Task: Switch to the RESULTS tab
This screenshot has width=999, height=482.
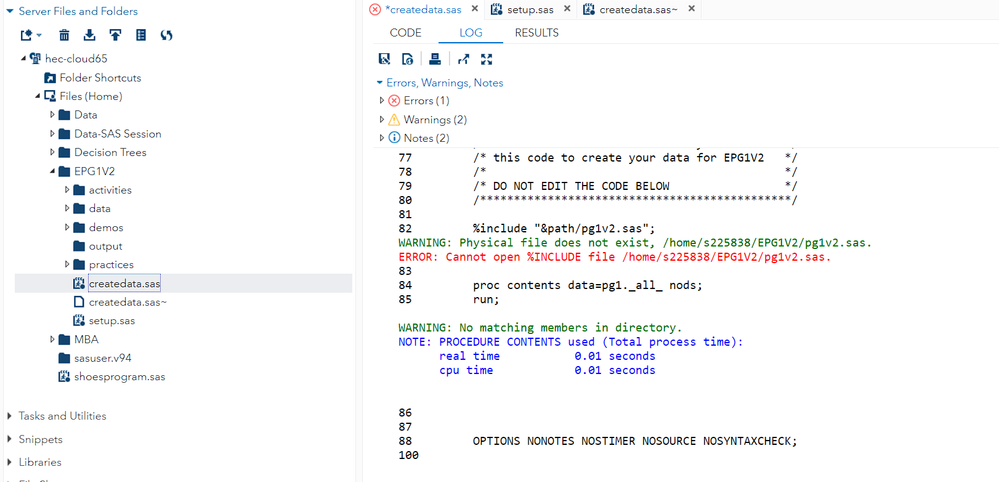Action: pyautogui.click(x=536, y=33)
